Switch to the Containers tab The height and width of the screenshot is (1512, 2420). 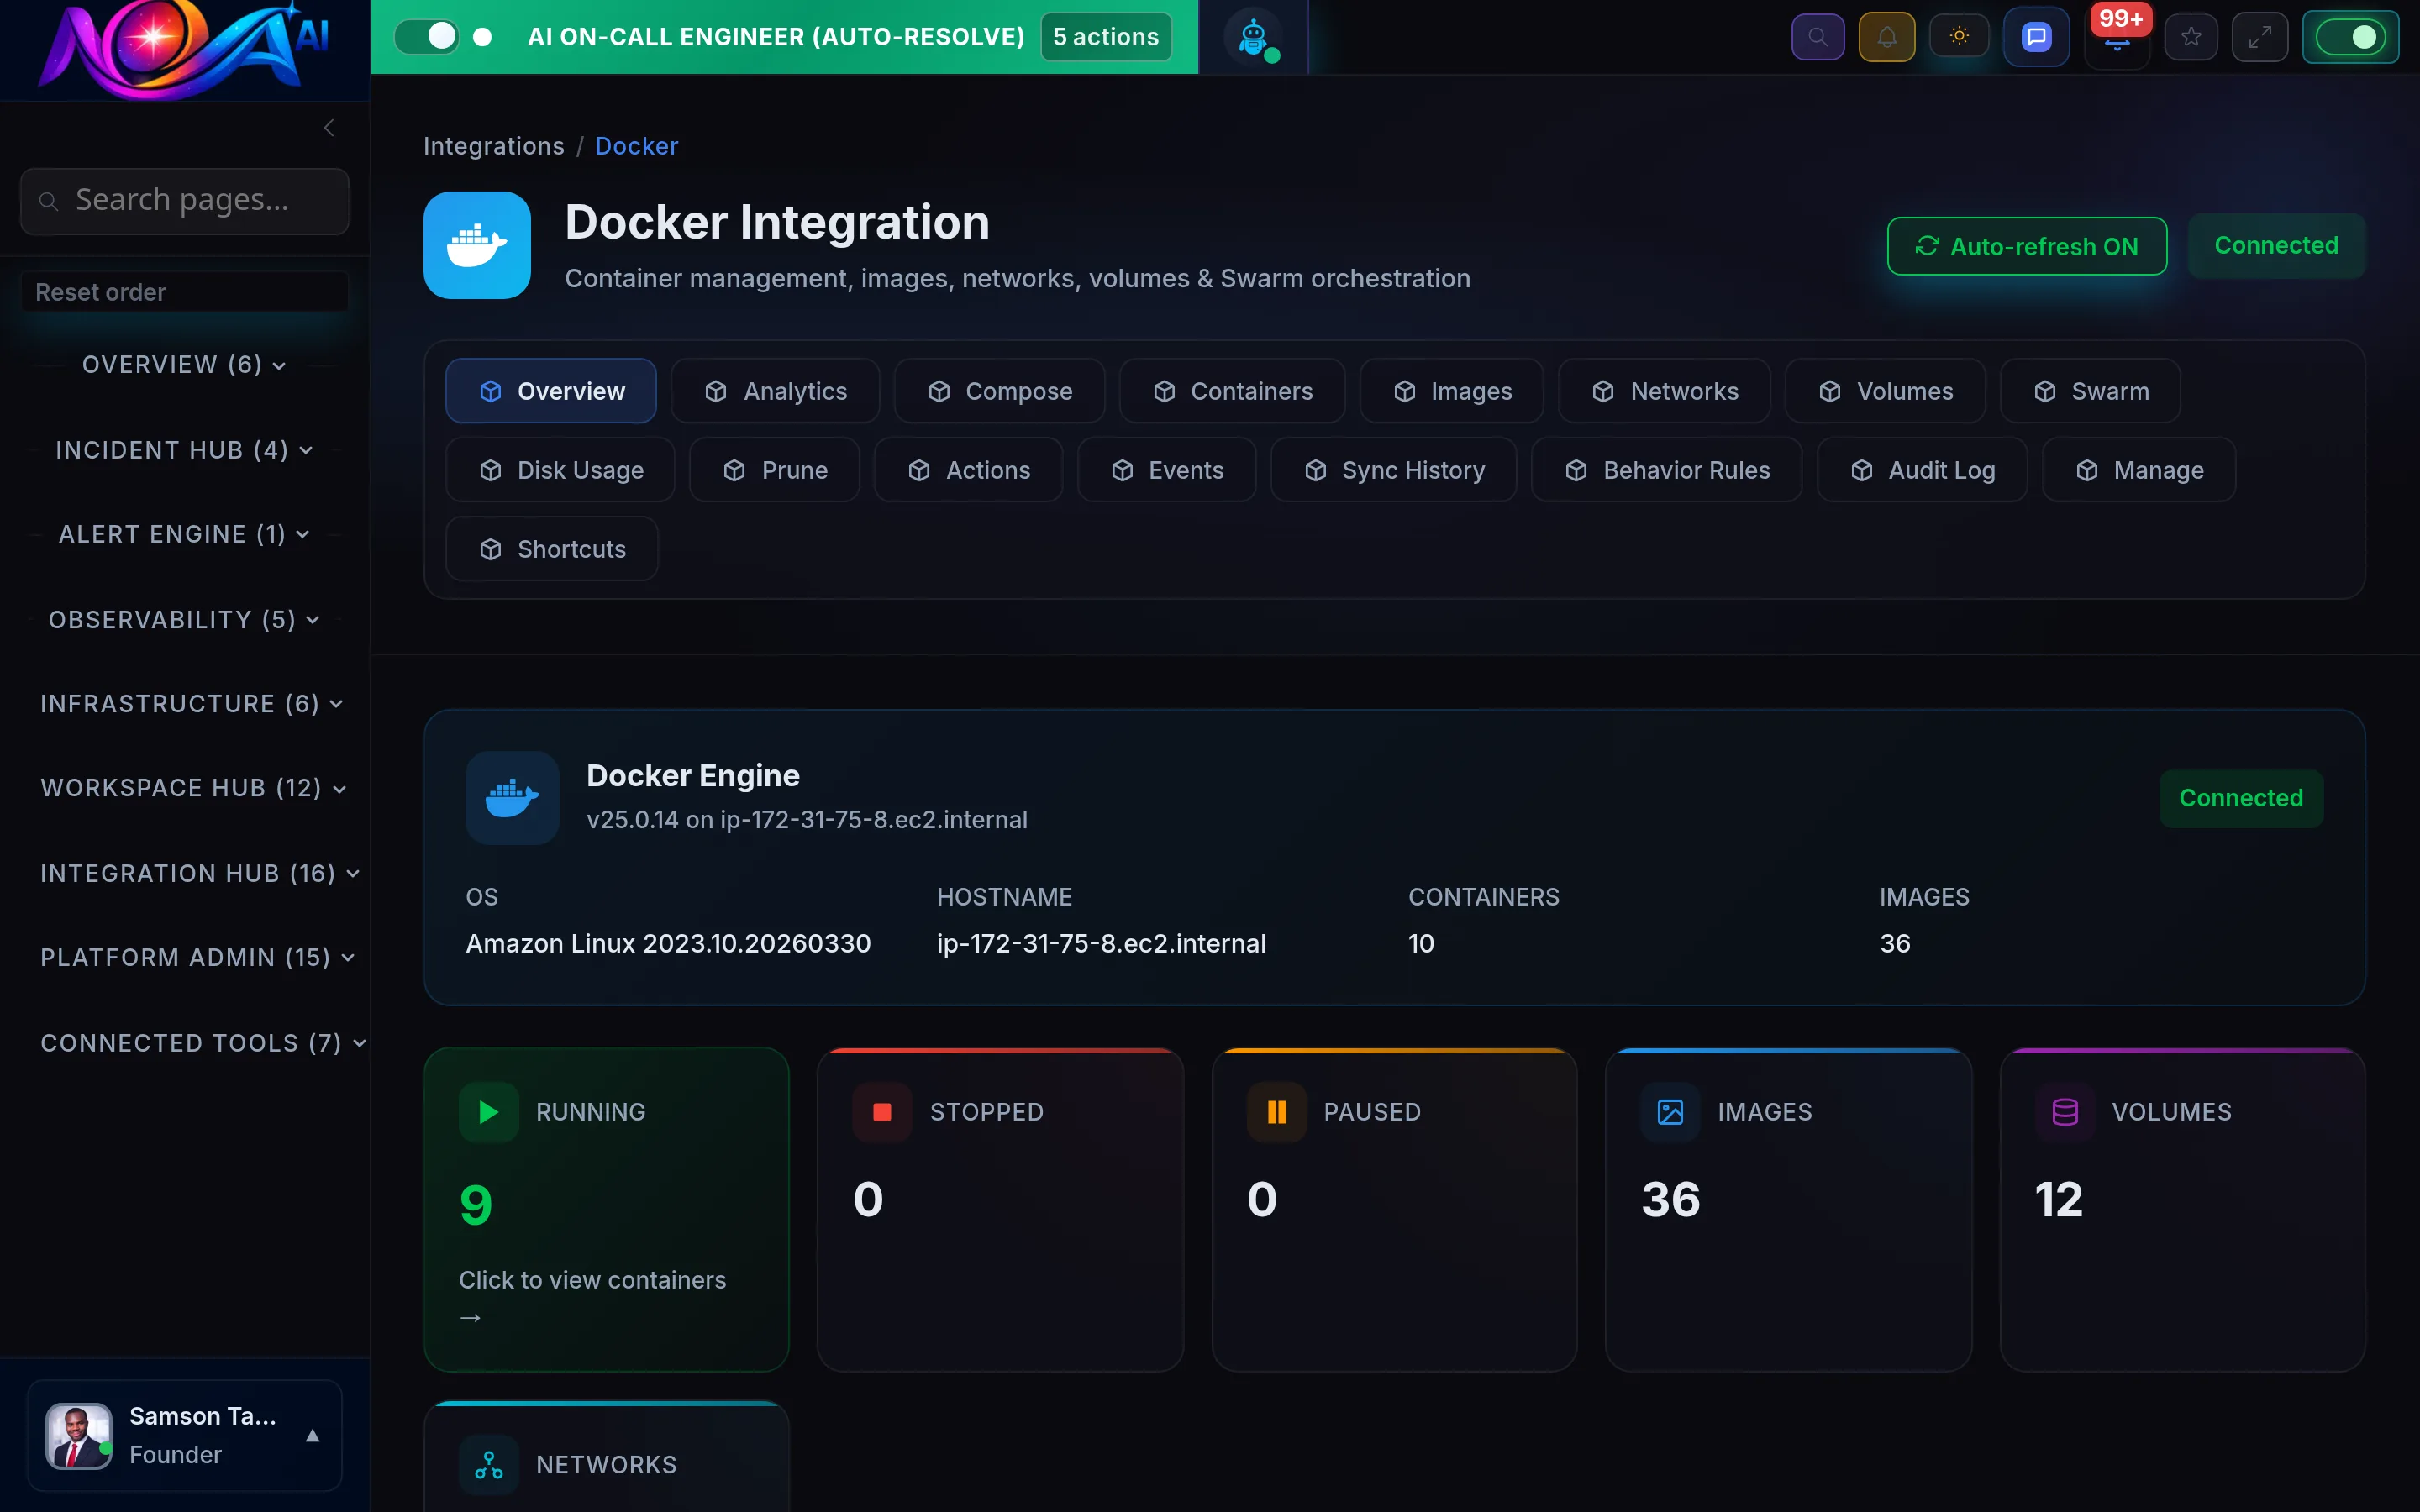(x=1232, y=391)
